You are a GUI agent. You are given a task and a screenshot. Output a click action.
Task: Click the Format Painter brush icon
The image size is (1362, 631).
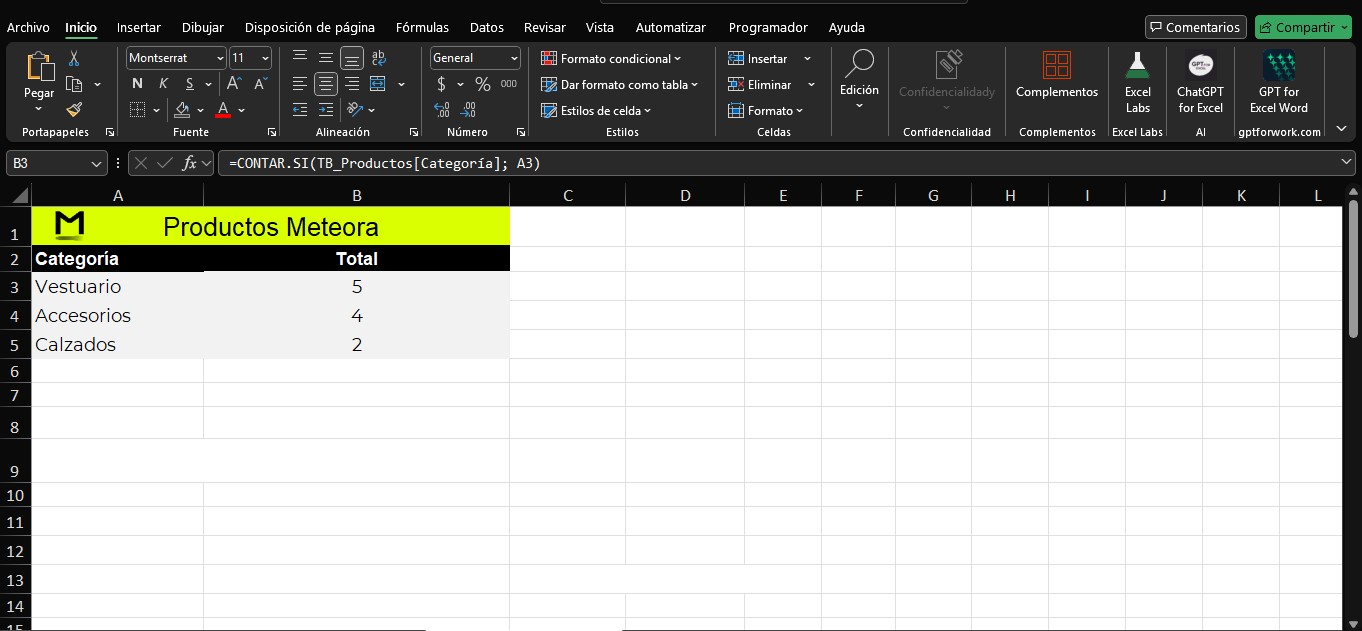point(74,109)
